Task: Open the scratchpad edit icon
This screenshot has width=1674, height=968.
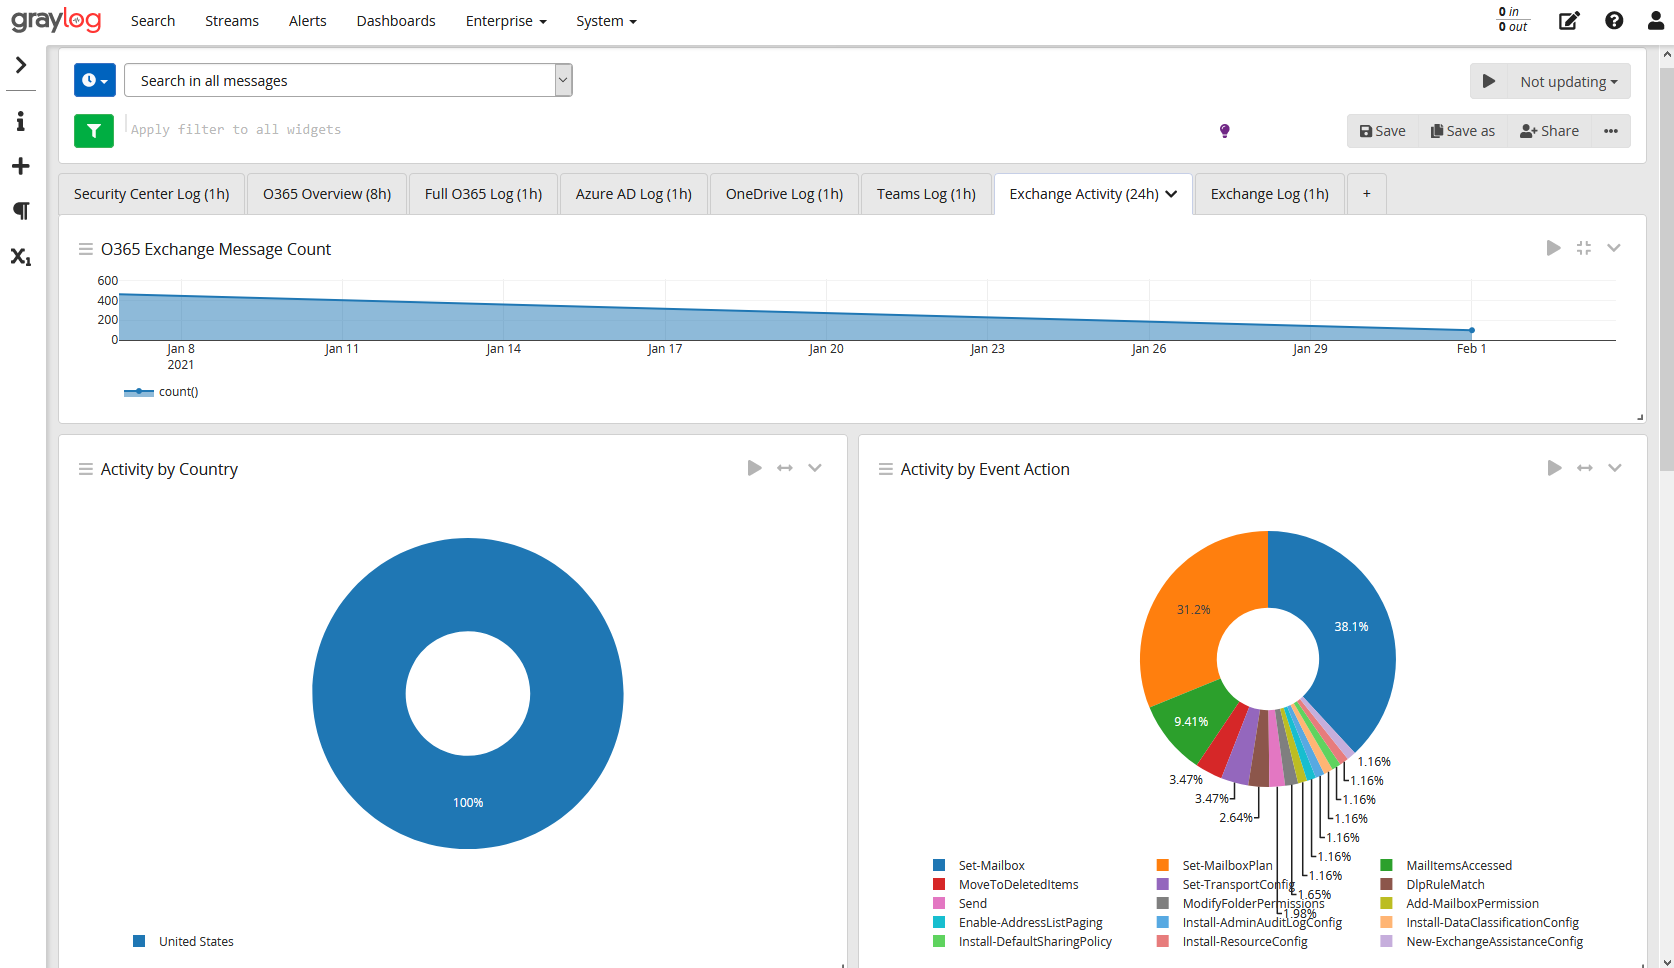Action: point(1569,21)
